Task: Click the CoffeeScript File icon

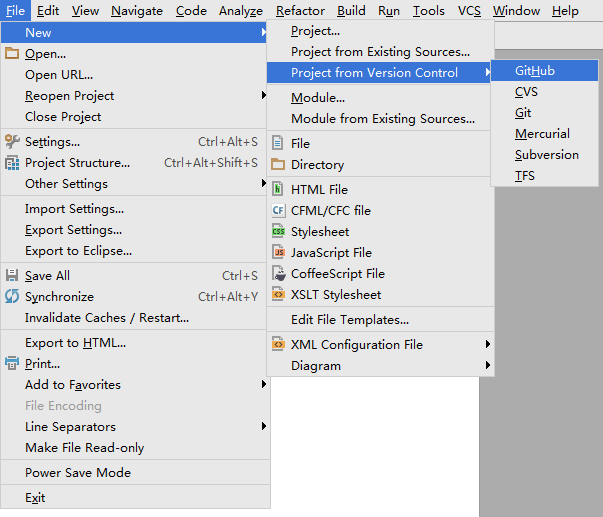Action: point(279,273)
